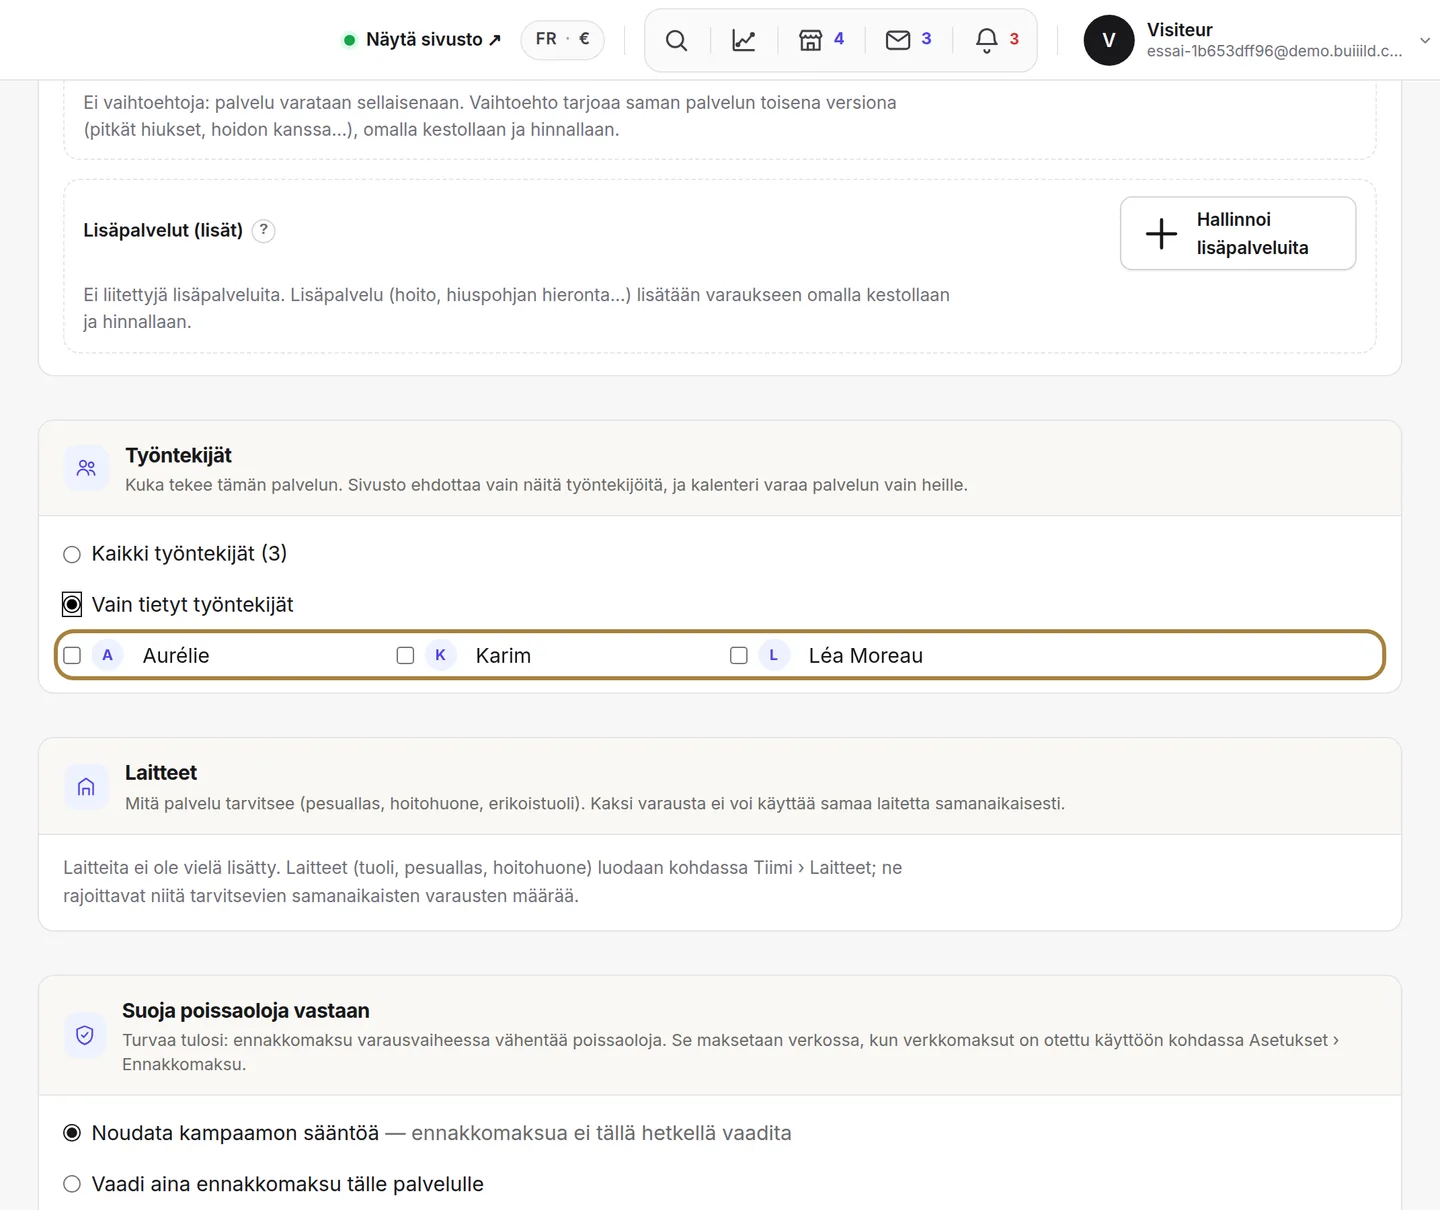
Task: Click Karim's K avatar badge
Action: click(441, 655)
